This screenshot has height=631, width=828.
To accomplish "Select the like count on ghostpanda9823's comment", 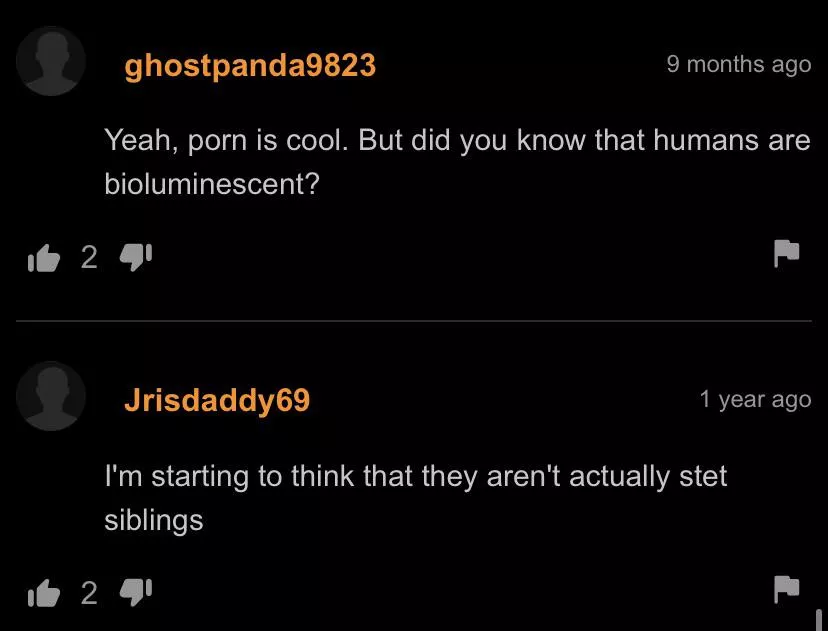I will (x=89, y=258).
